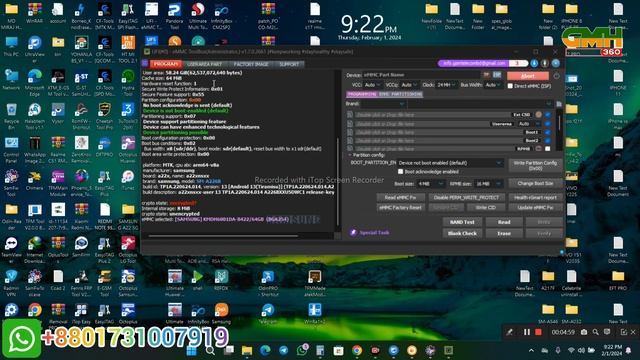Viewport: 640px width, 360px height.
Task: Open the Boot size dropdown
Action: (x=431, y=184)
